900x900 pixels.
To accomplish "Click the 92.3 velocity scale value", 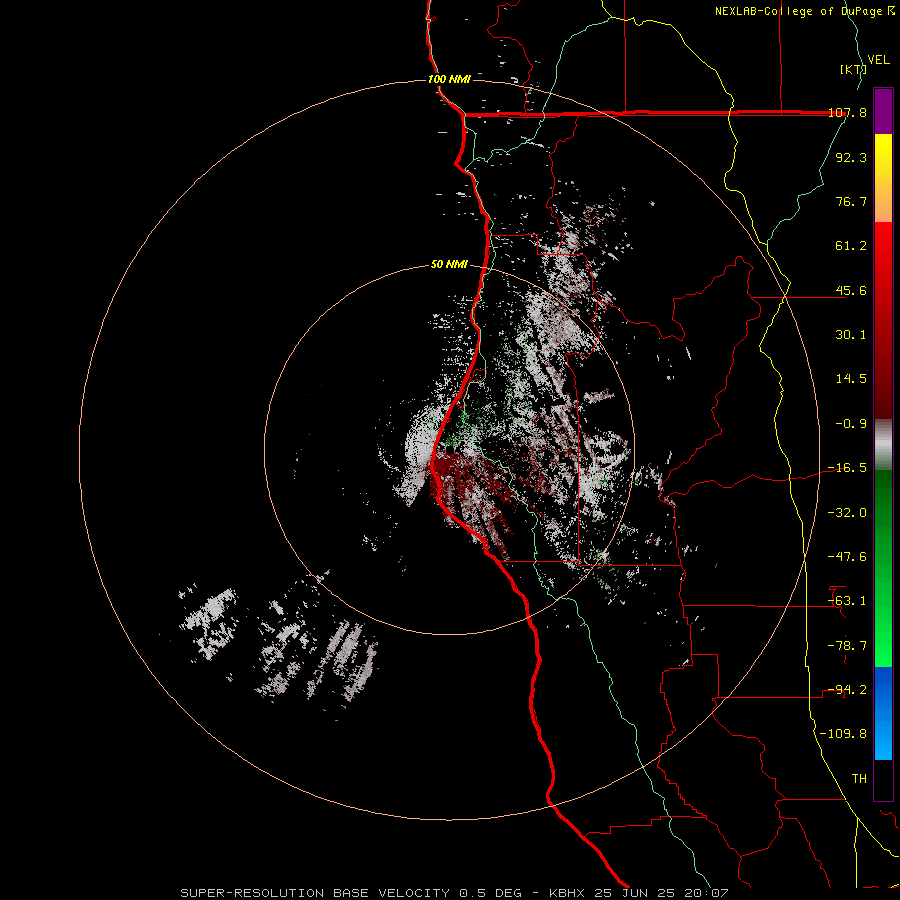I will pyautogui.click(x=851, y=157).
